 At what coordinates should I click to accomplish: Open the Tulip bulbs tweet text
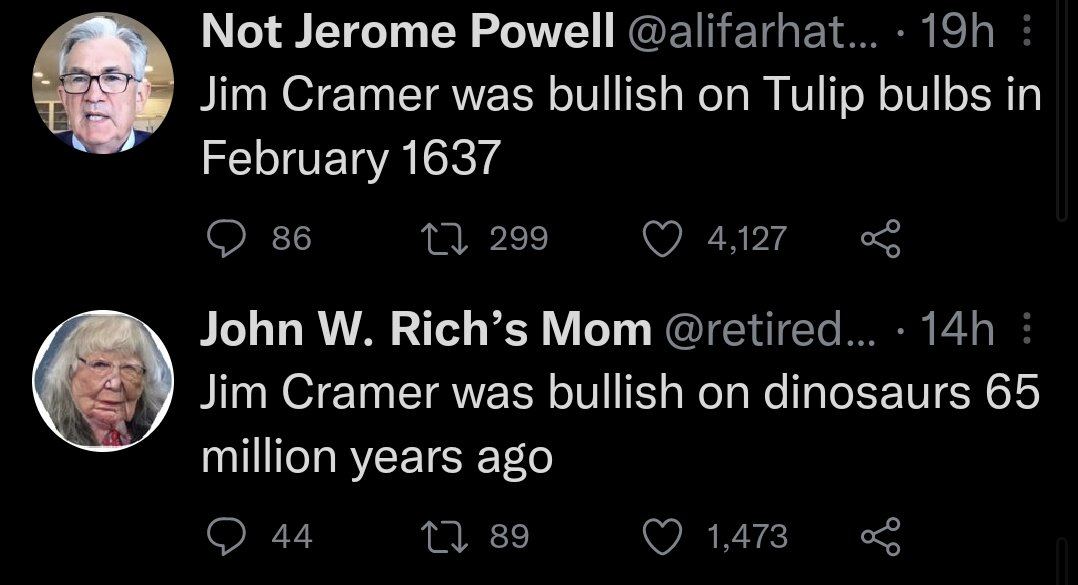coord(621,126)
